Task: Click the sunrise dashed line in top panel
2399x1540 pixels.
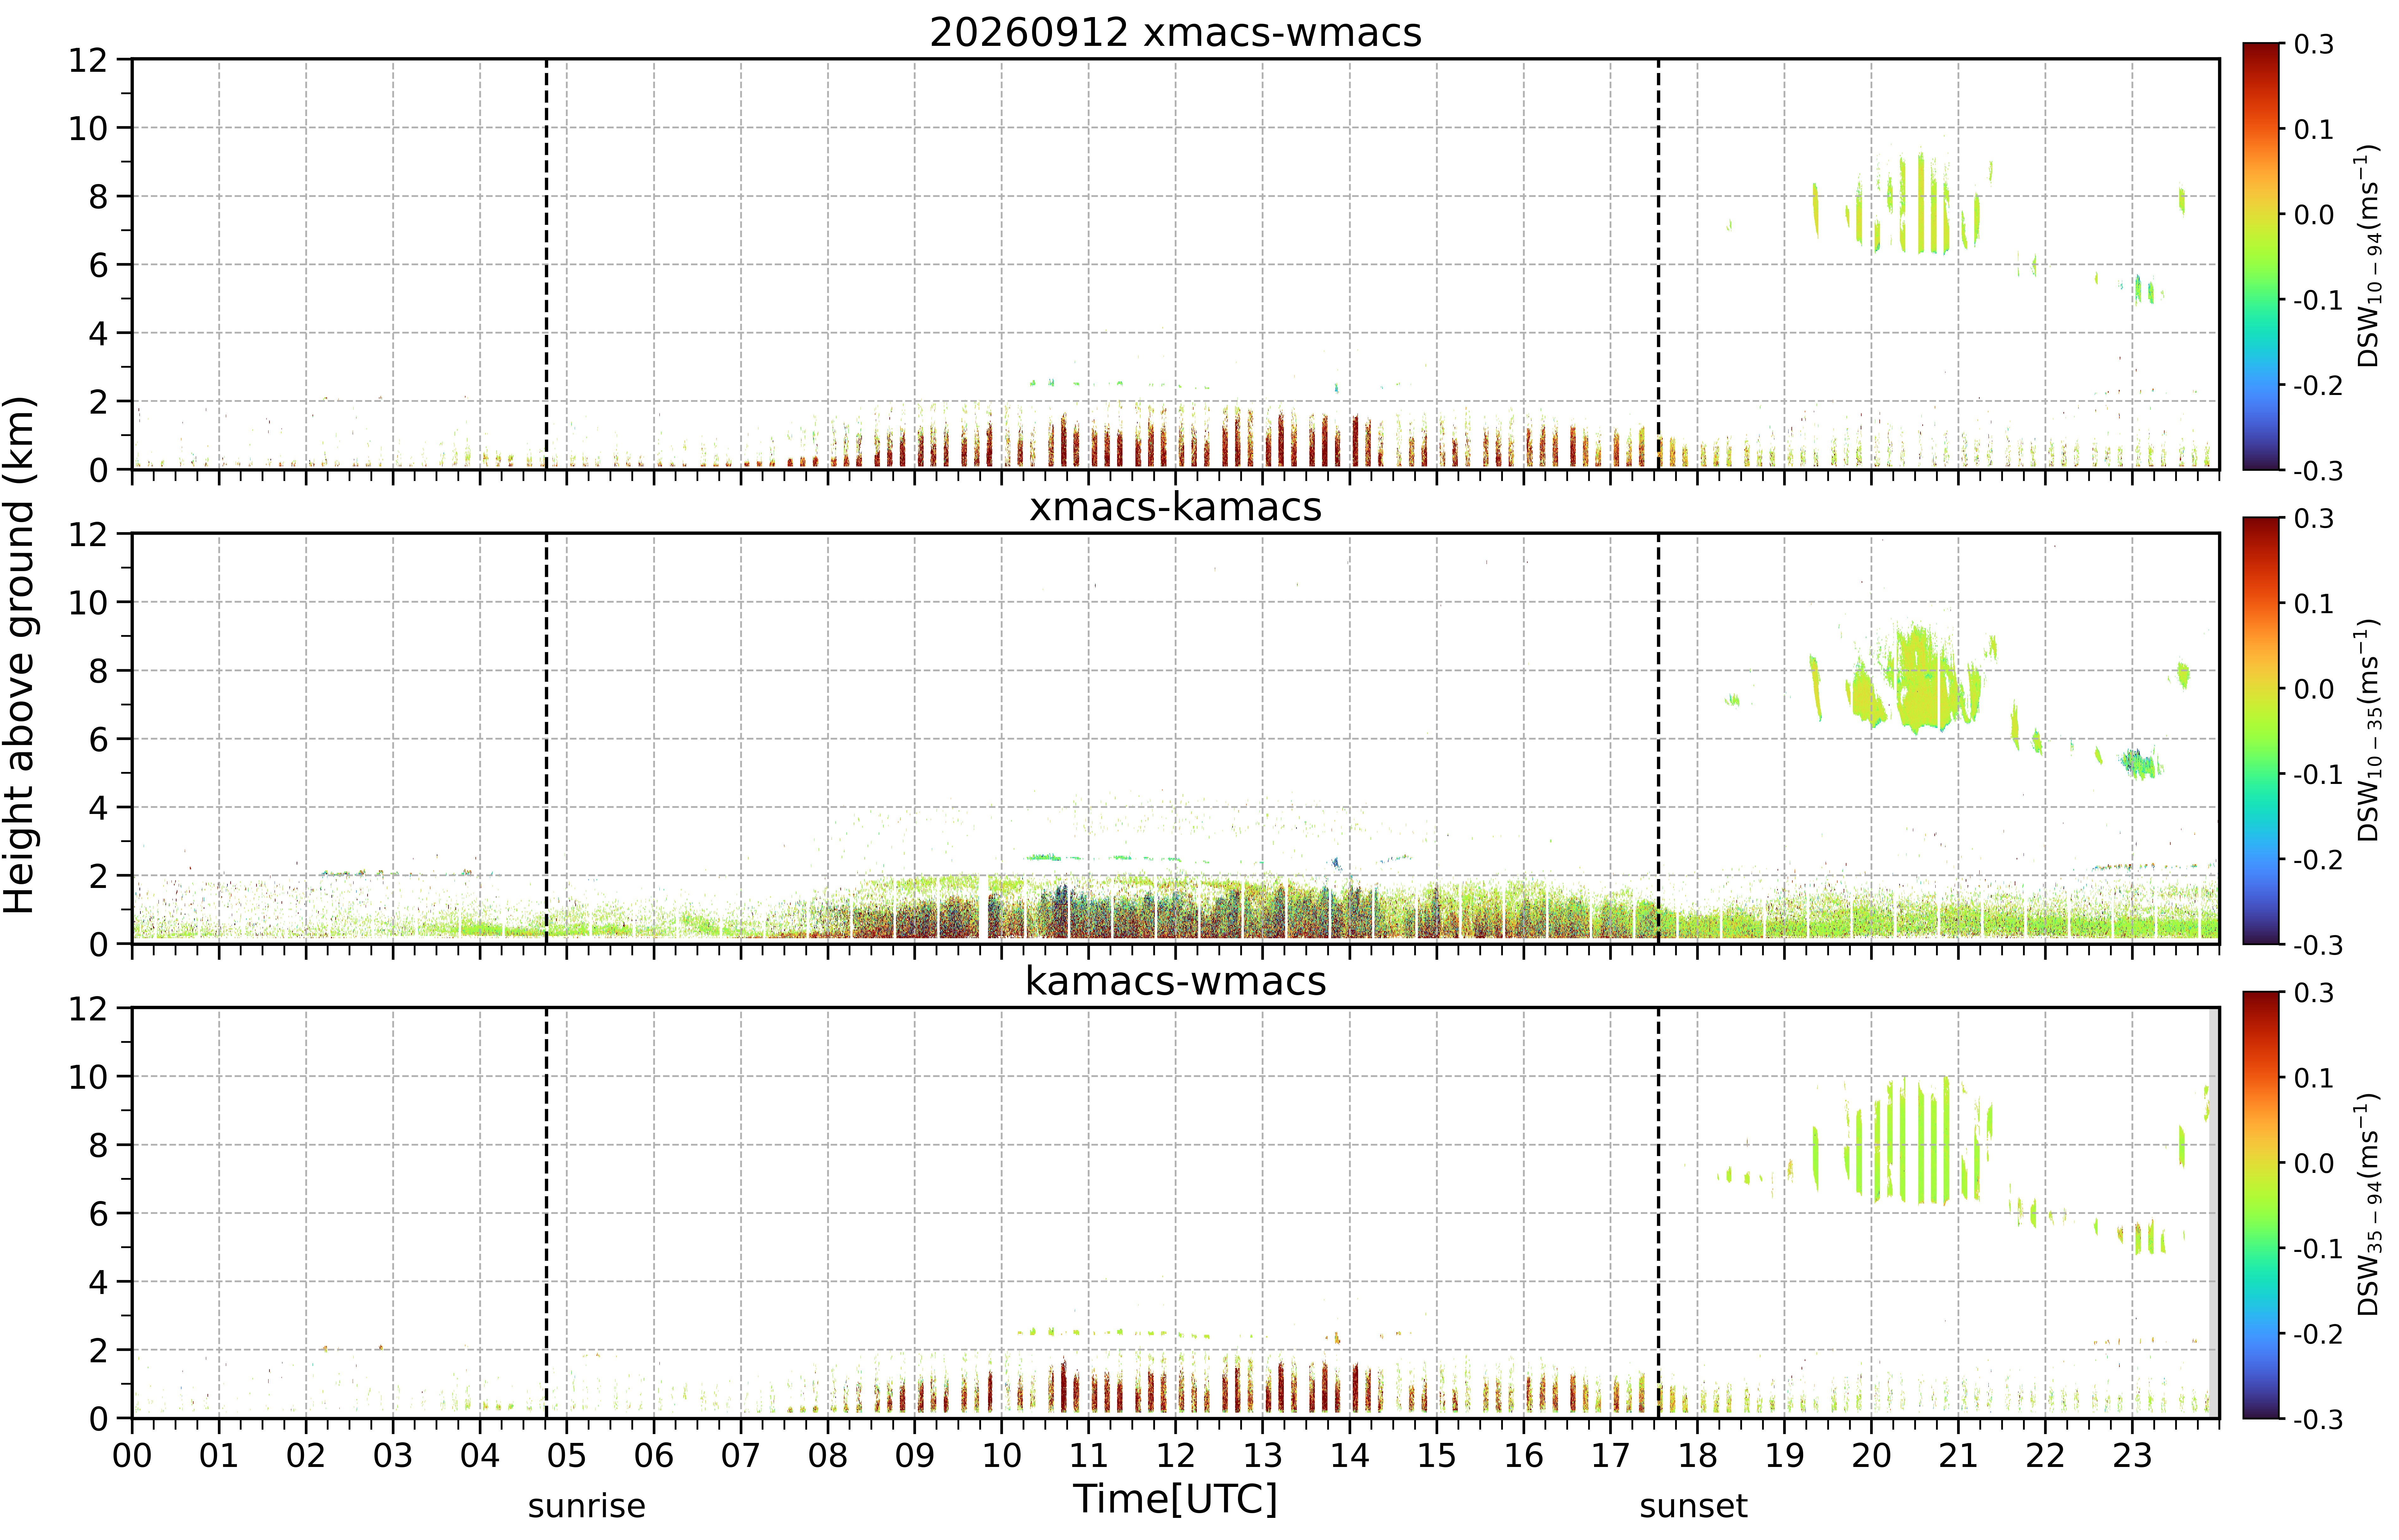Action: 546,264
